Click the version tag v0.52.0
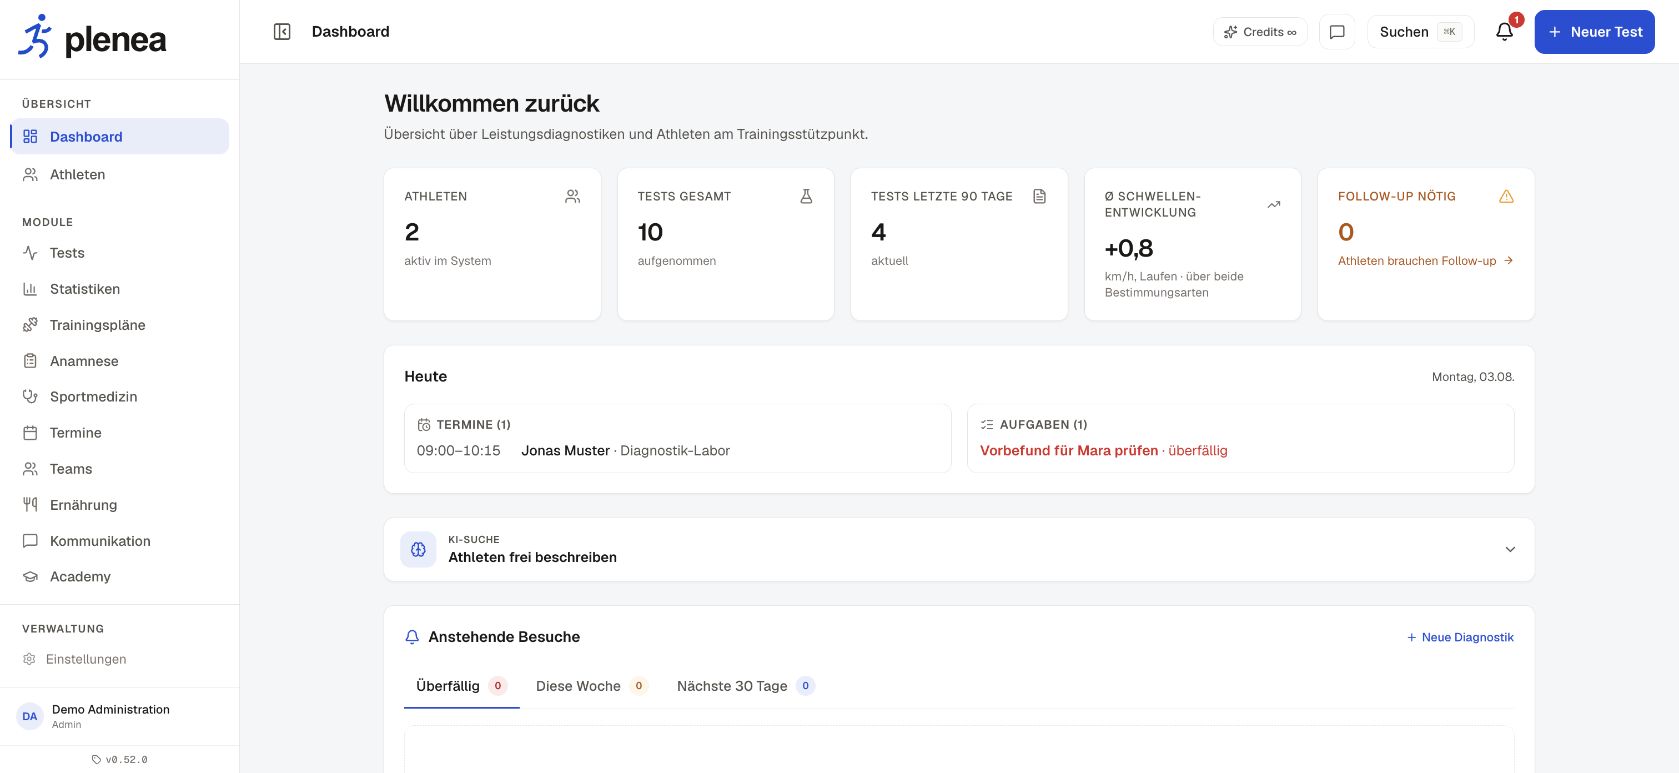The image size is (1679, 773). pos(120,760)
